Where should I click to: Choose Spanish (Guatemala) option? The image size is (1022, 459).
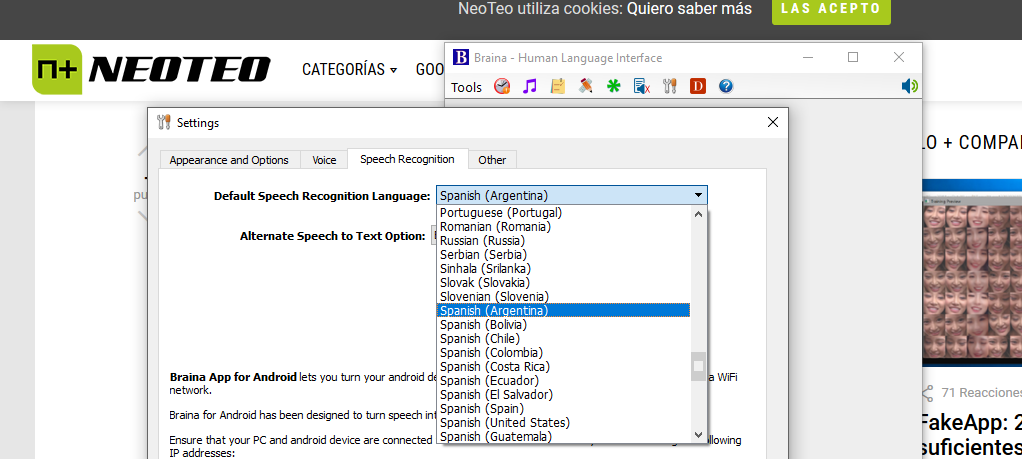point(563,436)
